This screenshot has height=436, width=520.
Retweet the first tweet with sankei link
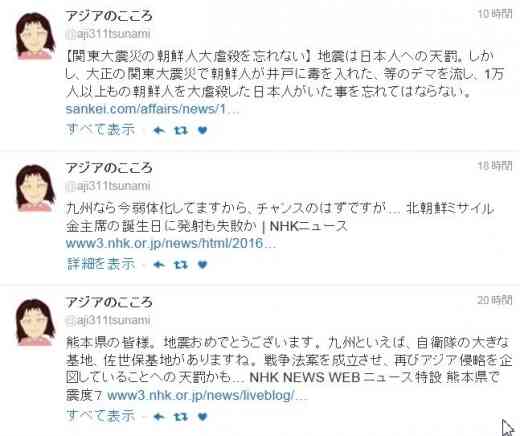[181, 130]
